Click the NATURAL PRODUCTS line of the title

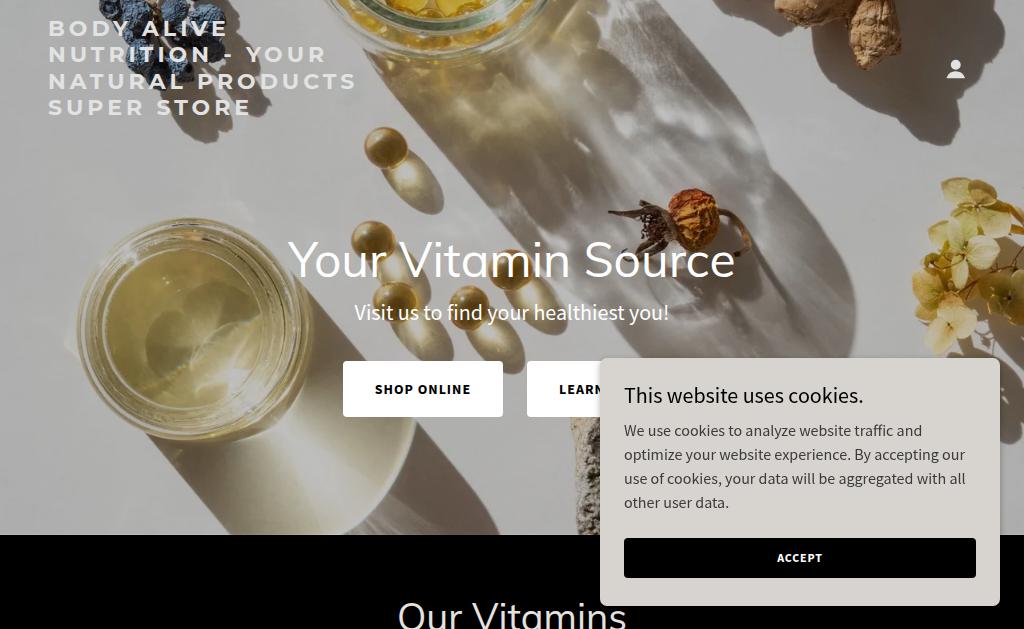tap(202, 82)
